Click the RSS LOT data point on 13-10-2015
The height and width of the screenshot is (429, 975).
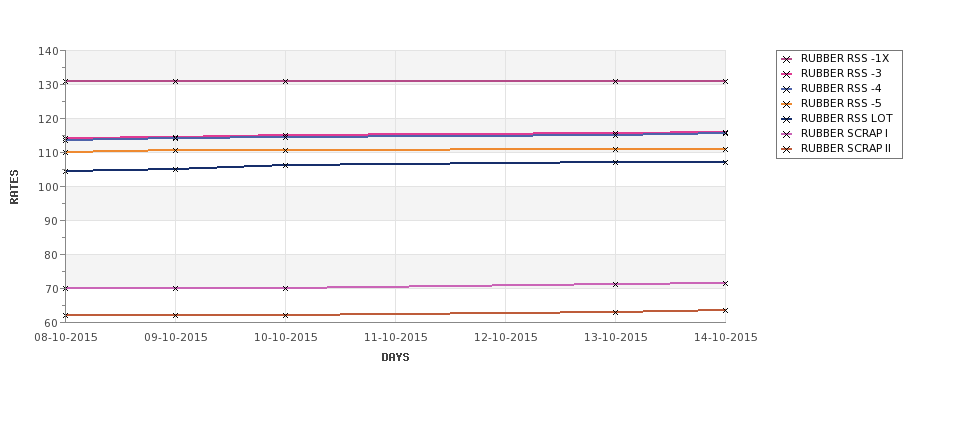click(615, 162)
